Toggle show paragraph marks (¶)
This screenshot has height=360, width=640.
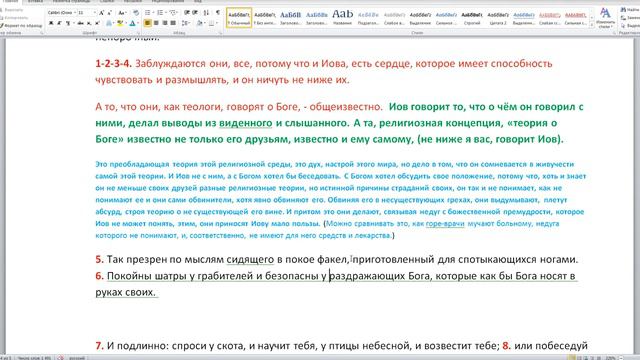point(218,13)
